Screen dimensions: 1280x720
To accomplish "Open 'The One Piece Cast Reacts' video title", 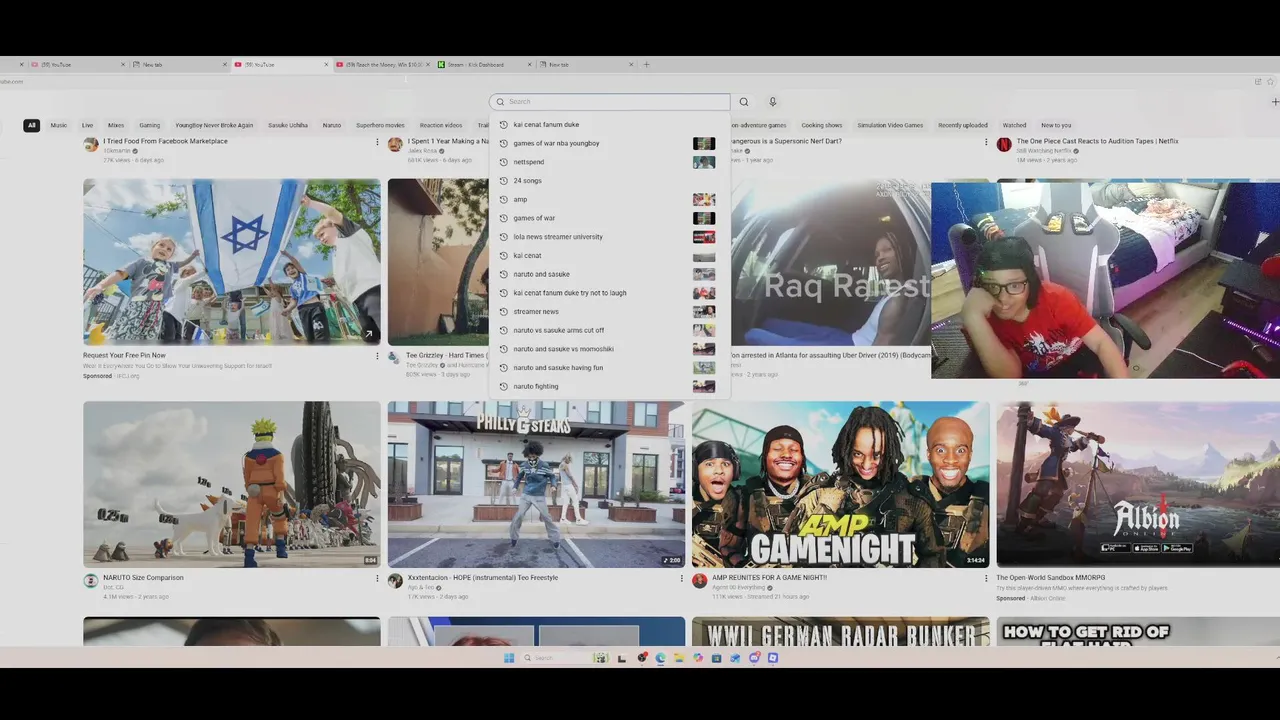I will [x=1097, y=141].
